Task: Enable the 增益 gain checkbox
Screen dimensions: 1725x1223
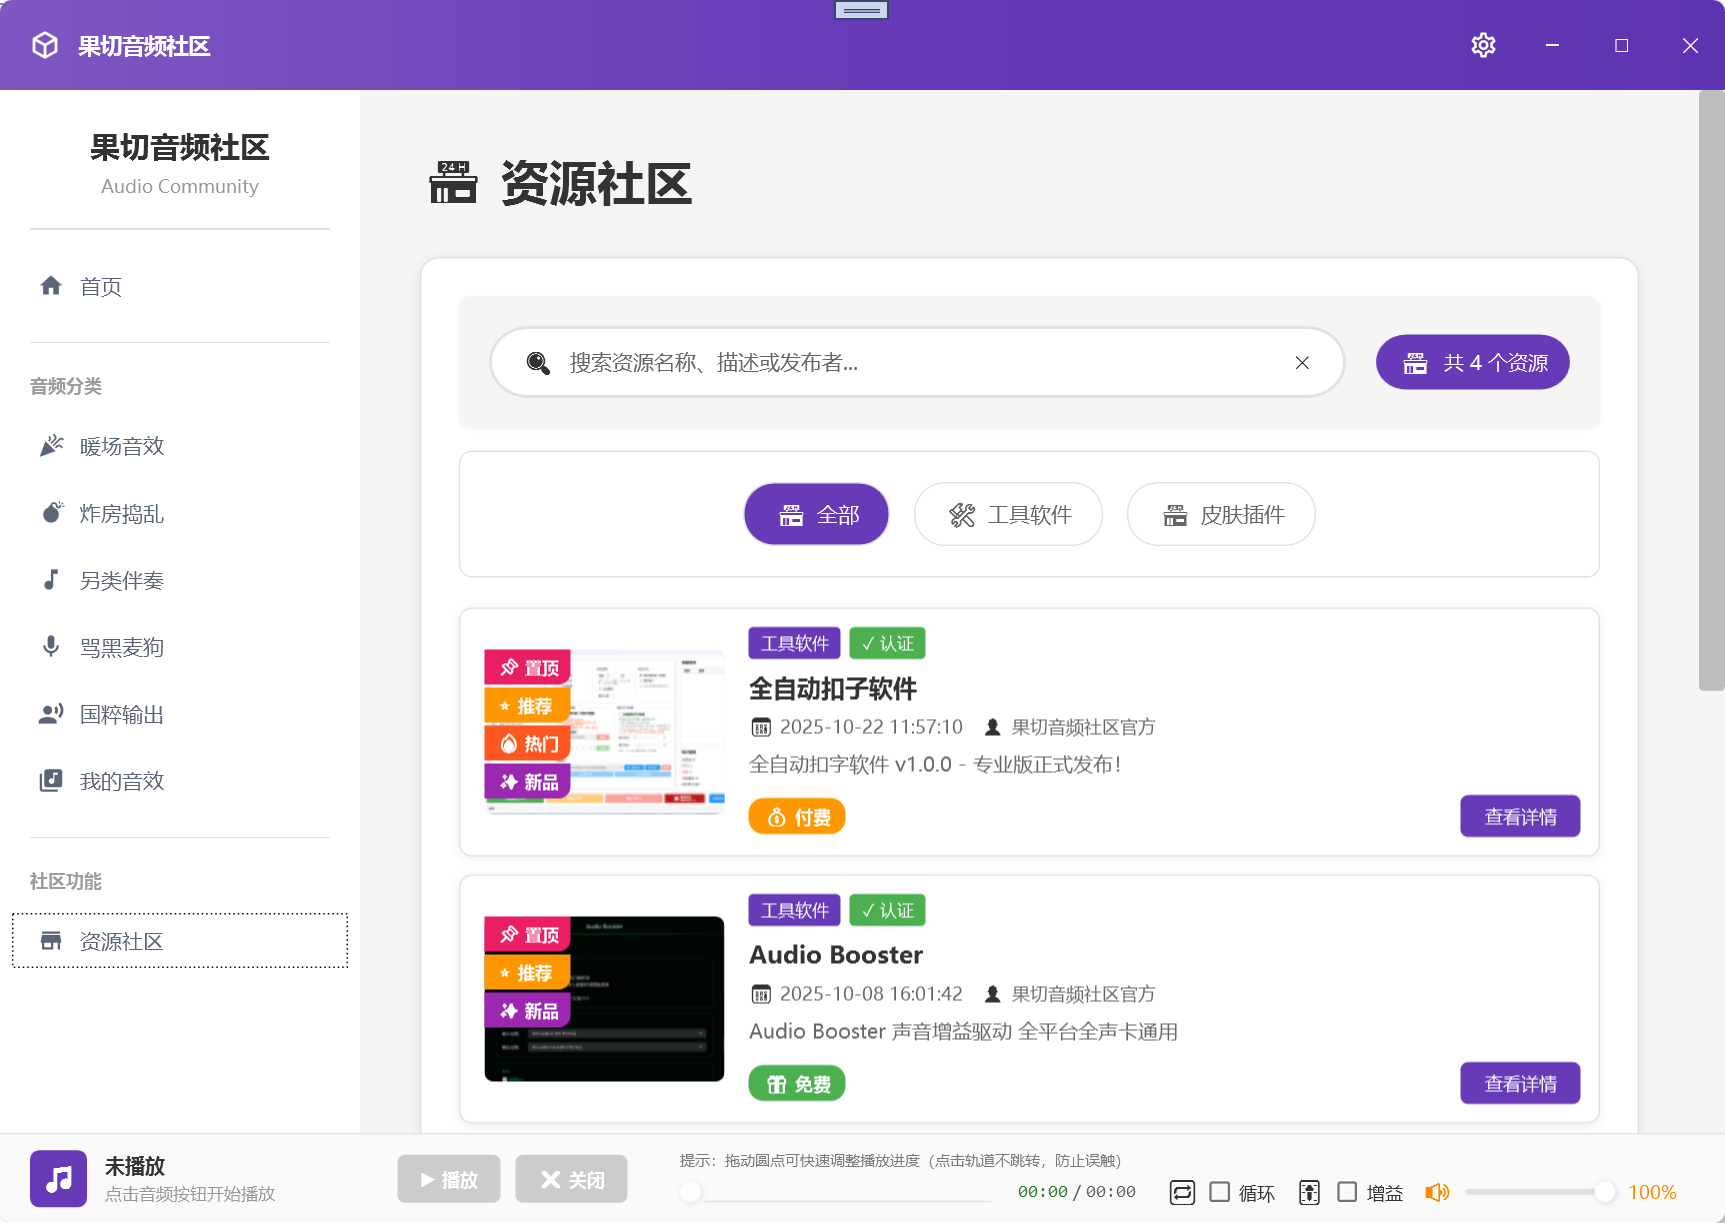Action: coord(1348,1192)
